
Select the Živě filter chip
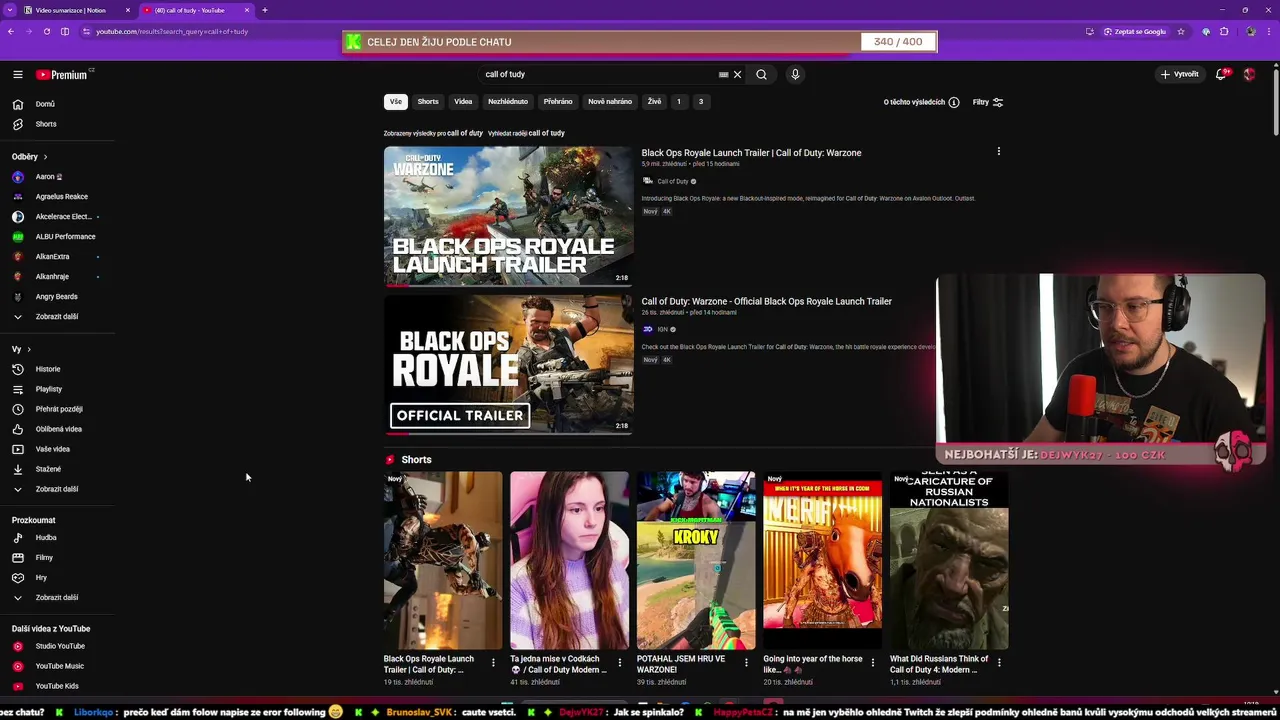(654, 101)
